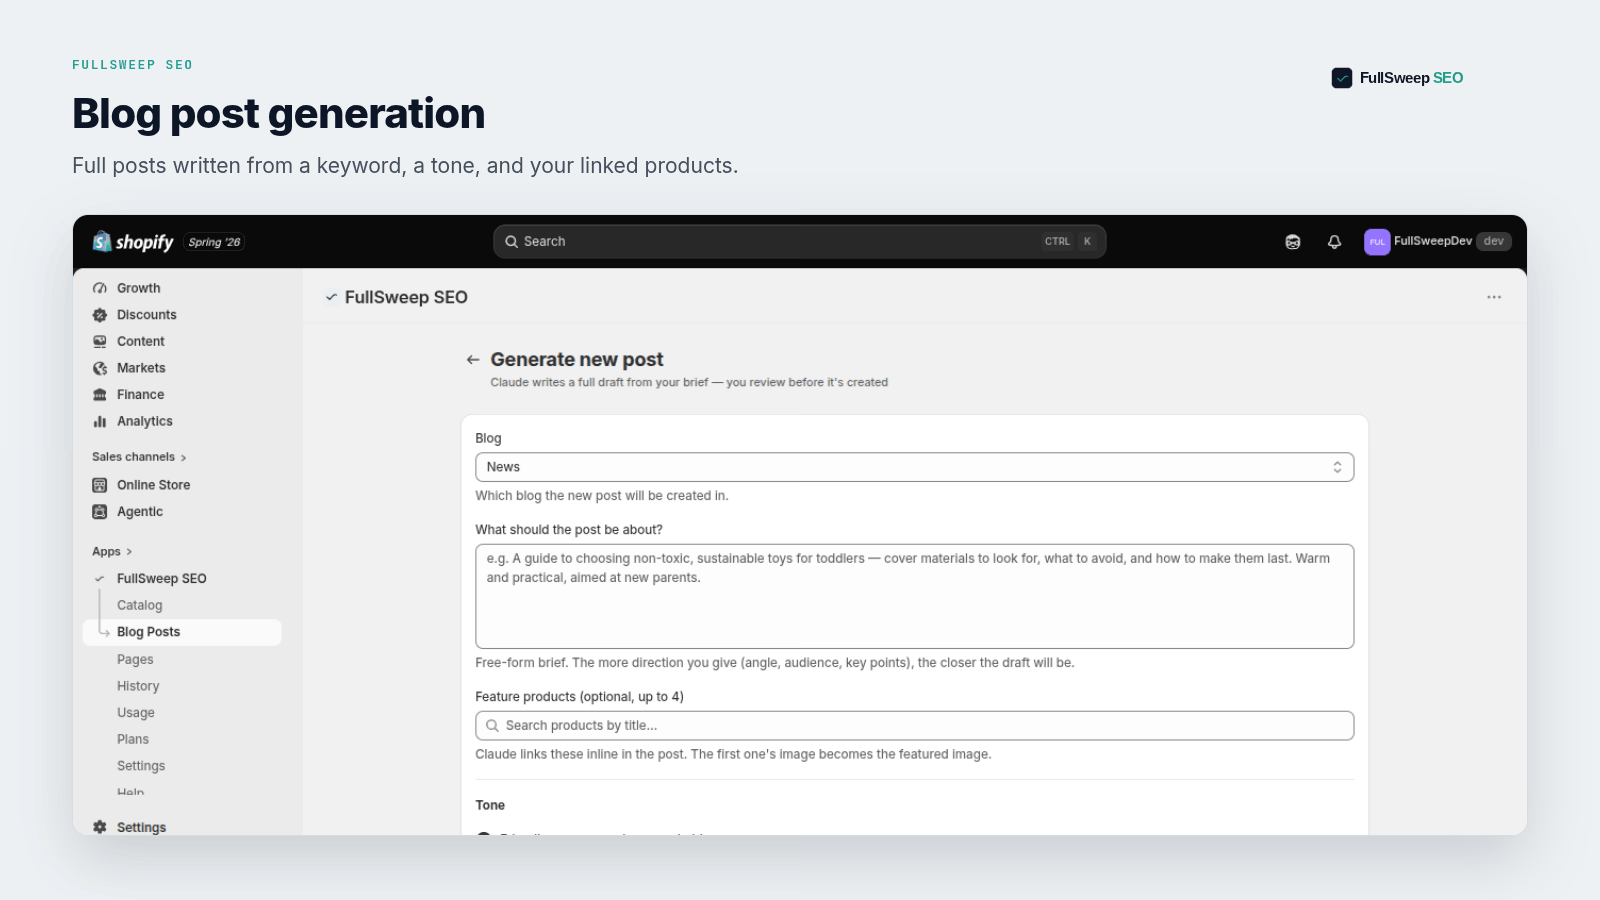Open the Blog dropdown showing News

(x=914, y=467)
